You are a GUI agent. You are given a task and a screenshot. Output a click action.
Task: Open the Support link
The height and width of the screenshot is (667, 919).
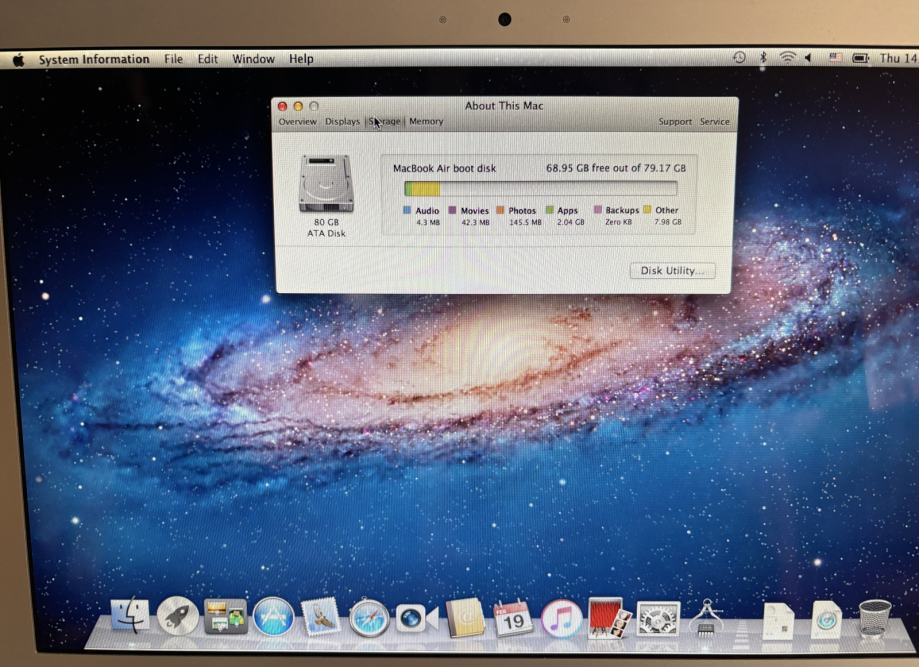[675, 121]
